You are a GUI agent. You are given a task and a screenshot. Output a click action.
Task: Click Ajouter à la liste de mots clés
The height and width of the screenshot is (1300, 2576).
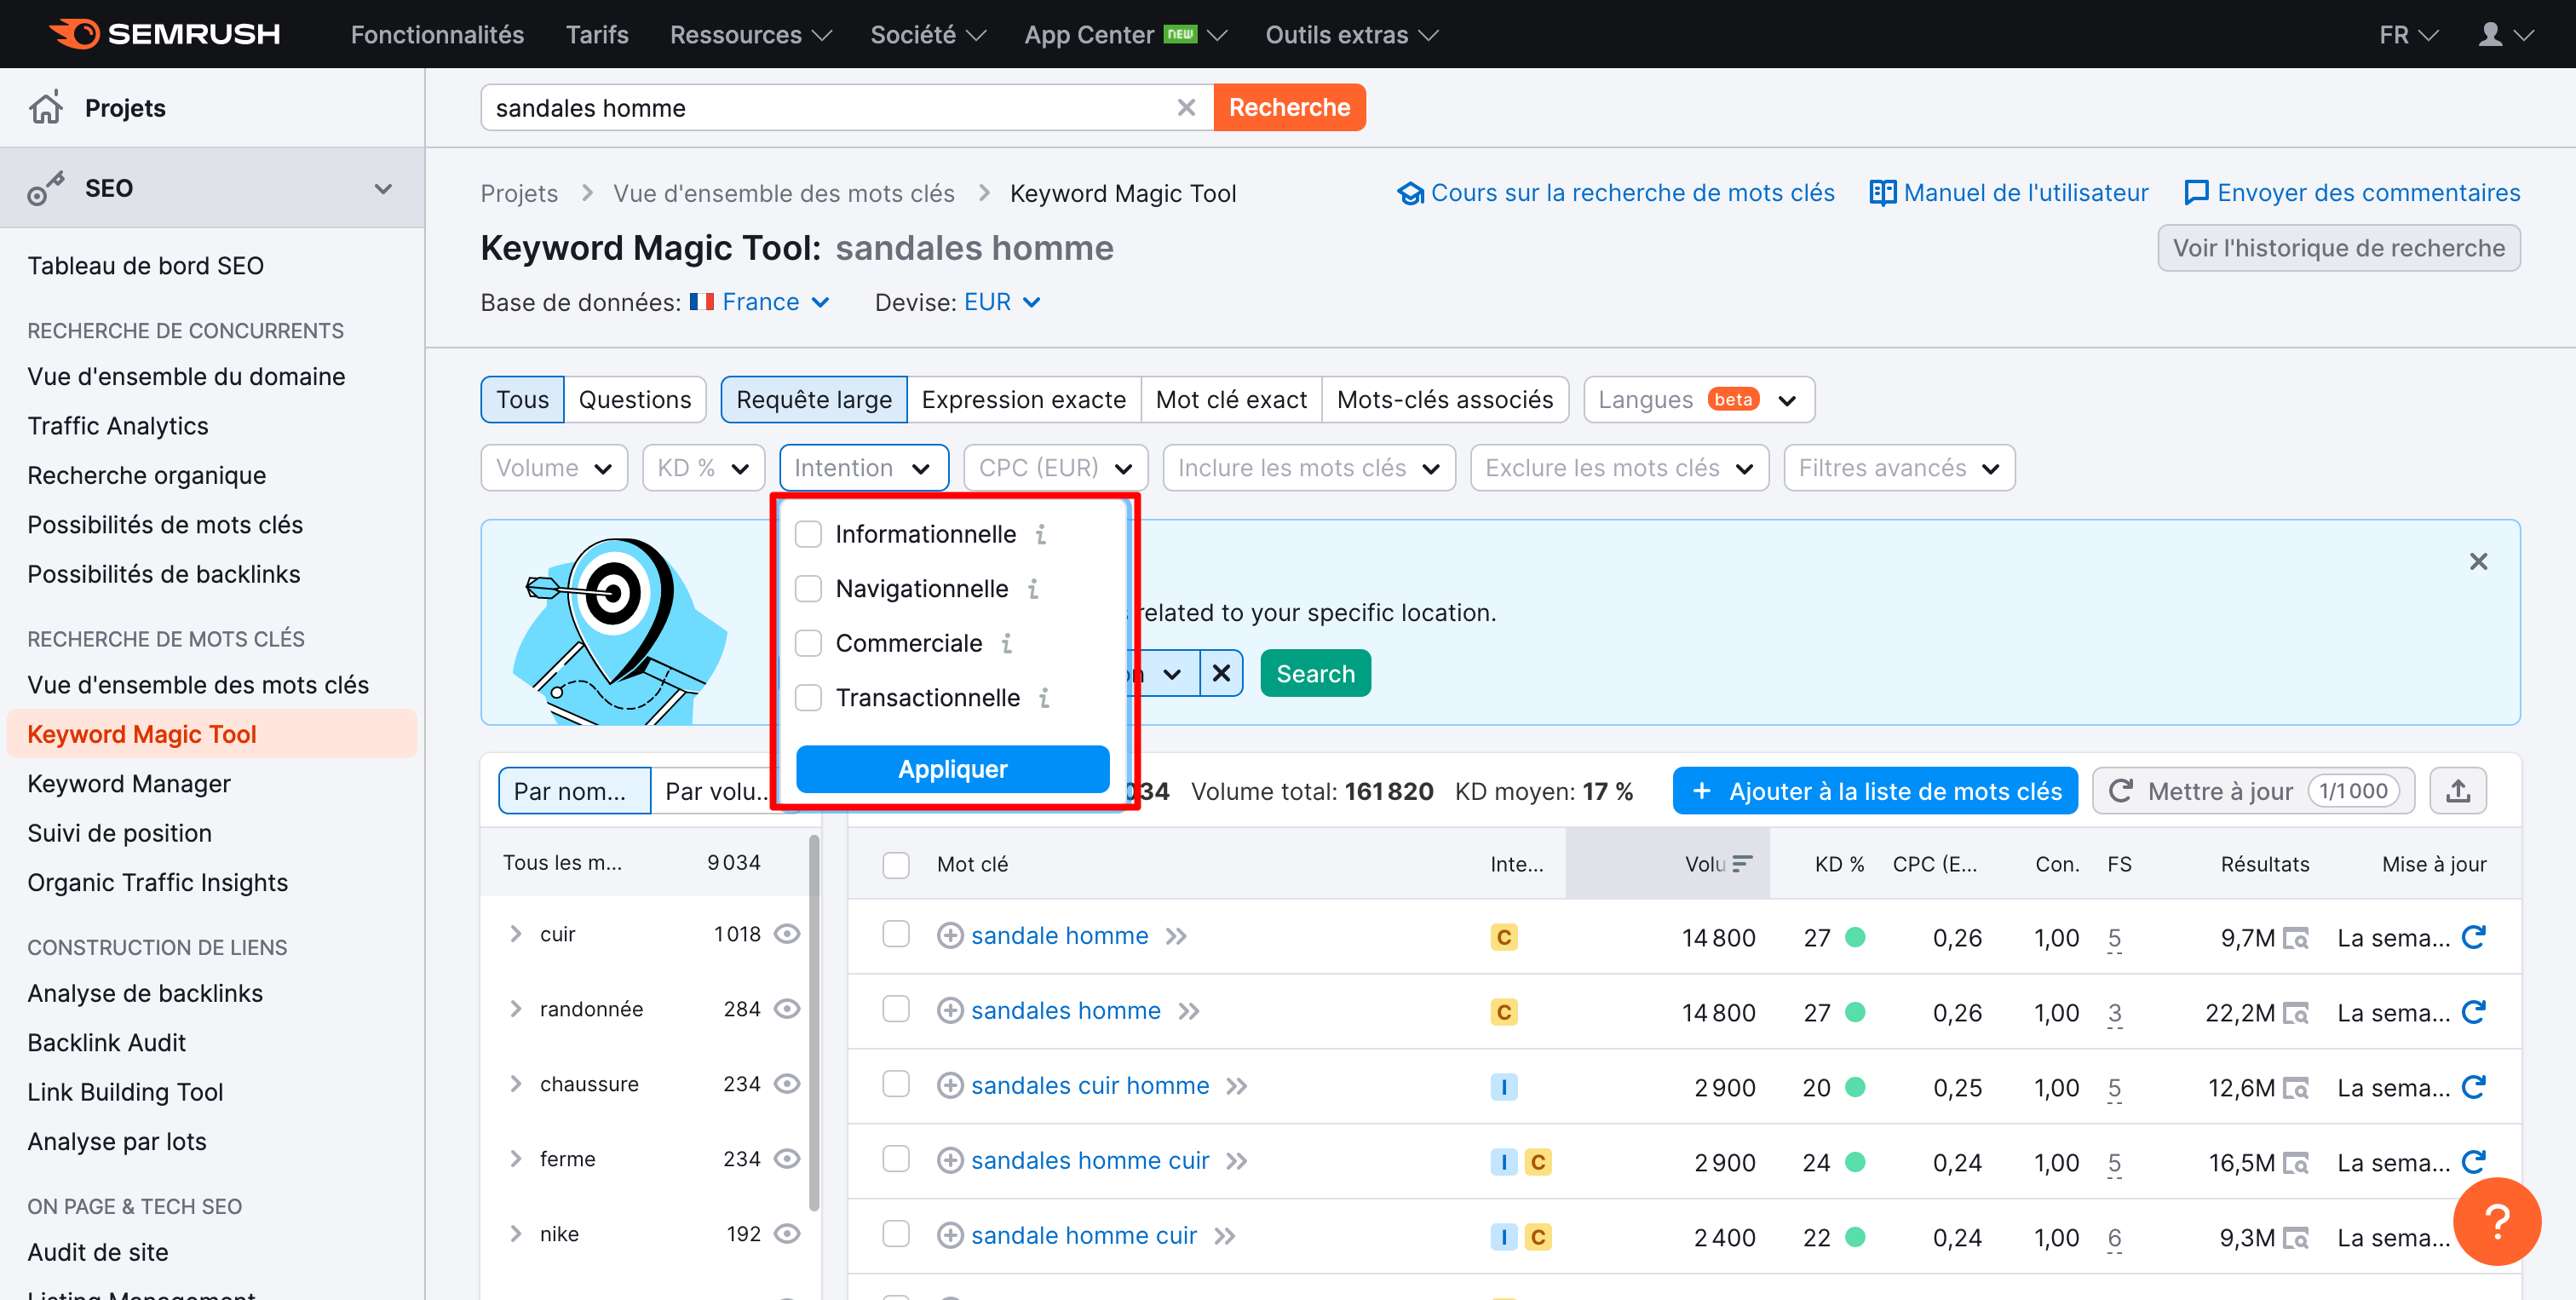click(x=1875, y=791)
